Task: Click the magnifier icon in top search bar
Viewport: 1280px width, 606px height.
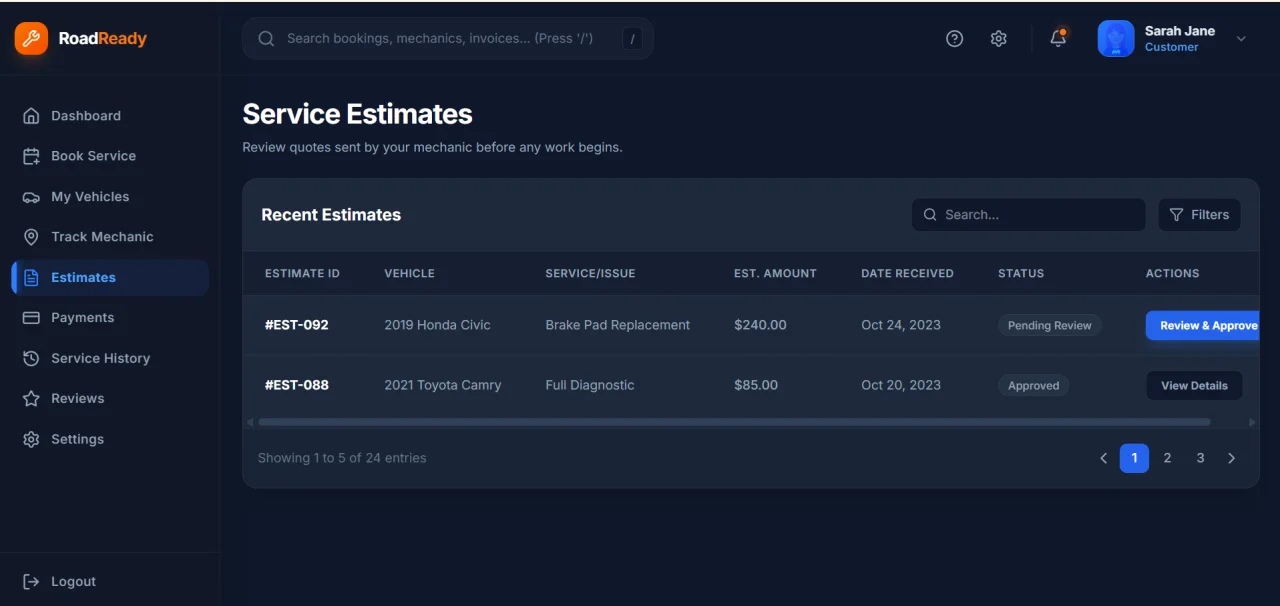Action: pos(266,38)
